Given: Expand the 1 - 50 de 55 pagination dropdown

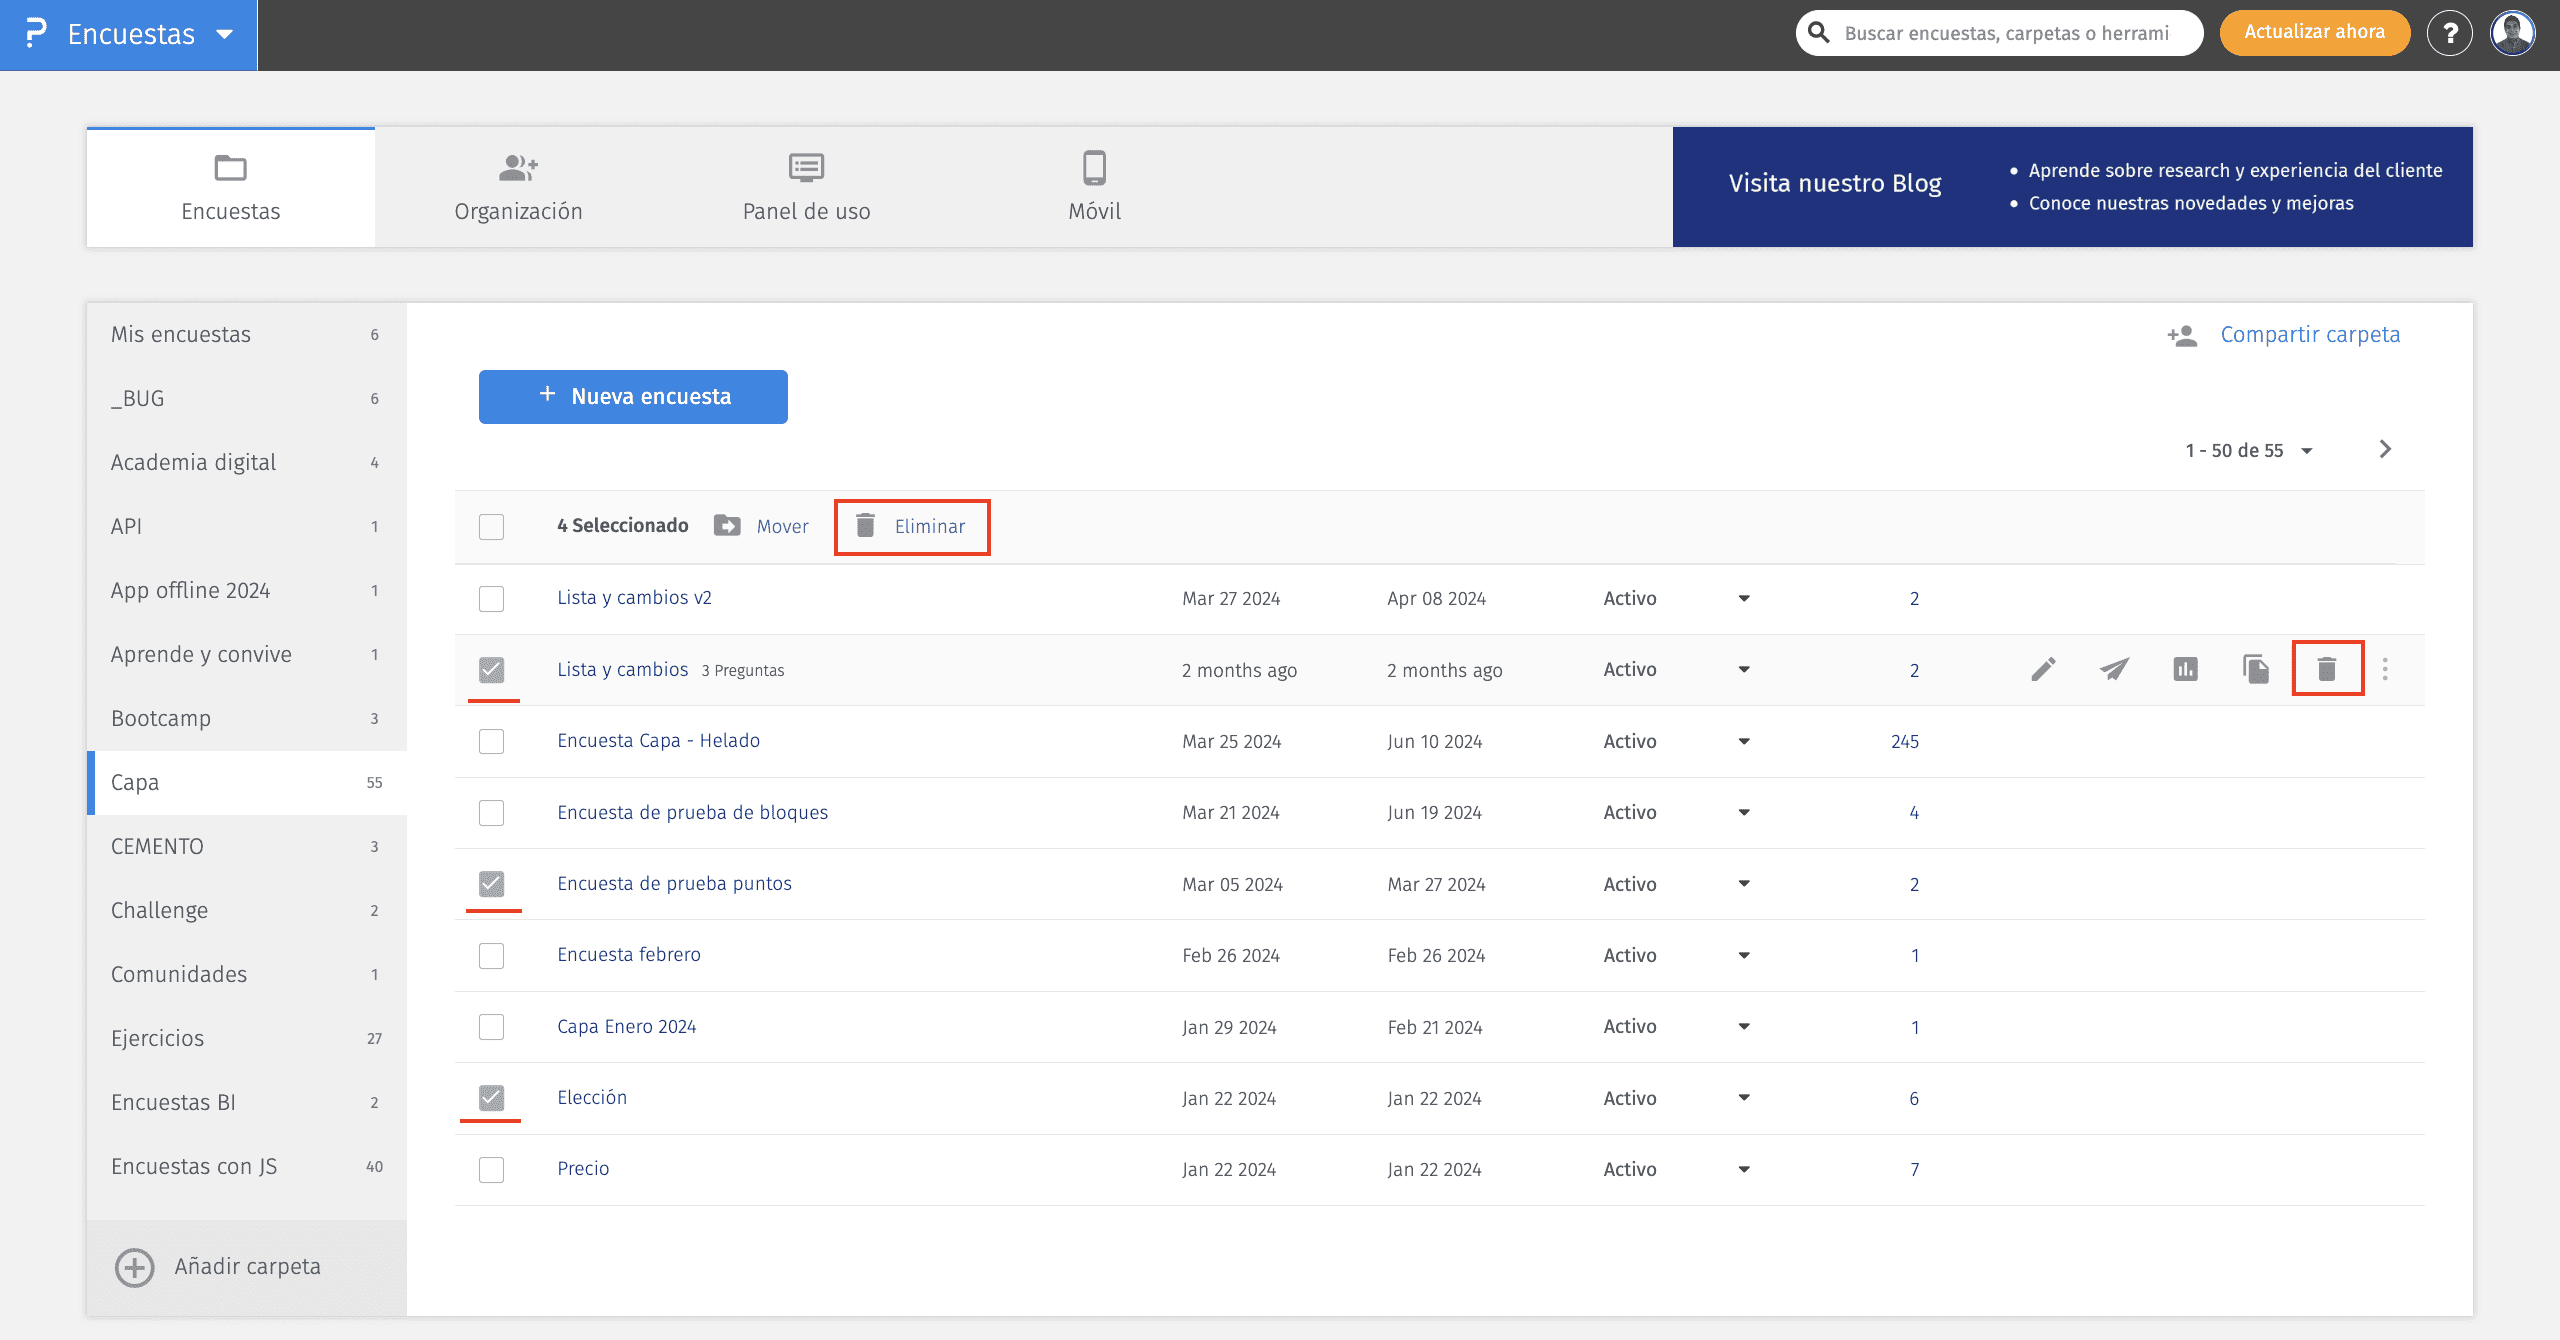Looking at the screenshot, I should pos(2306,451).
